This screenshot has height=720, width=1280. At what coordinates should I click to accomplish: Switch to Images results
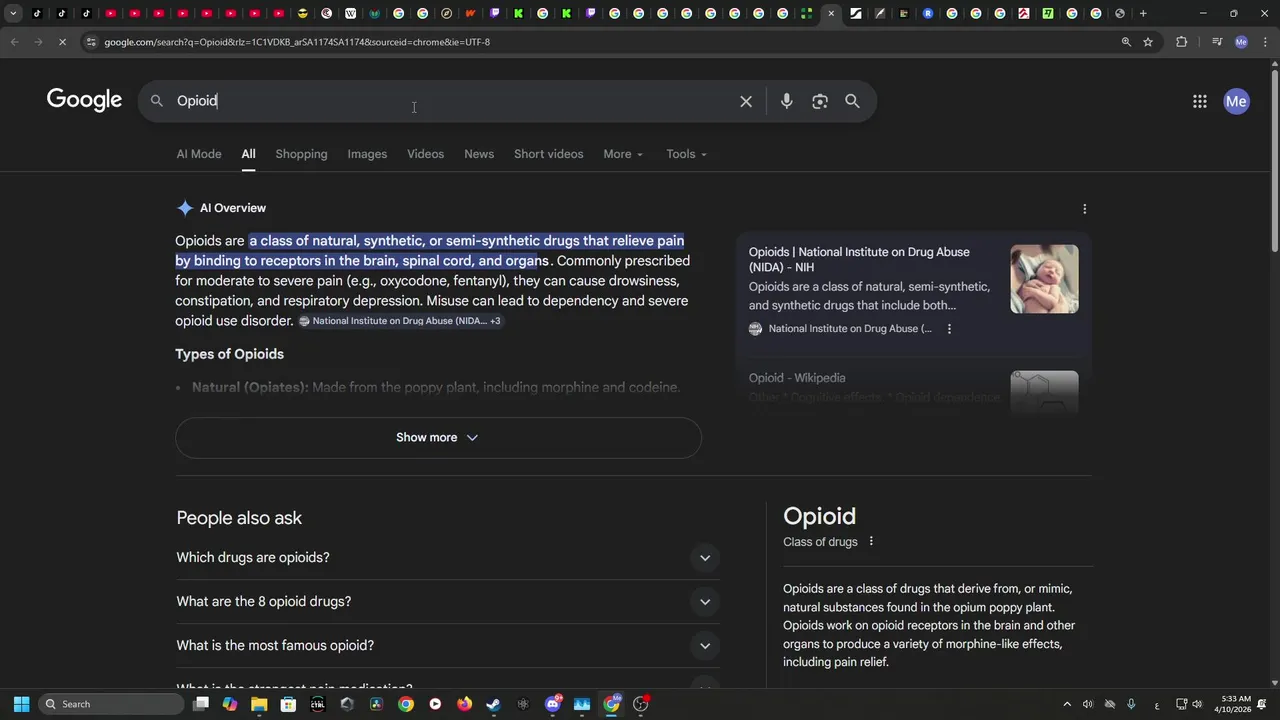point(367,154)
